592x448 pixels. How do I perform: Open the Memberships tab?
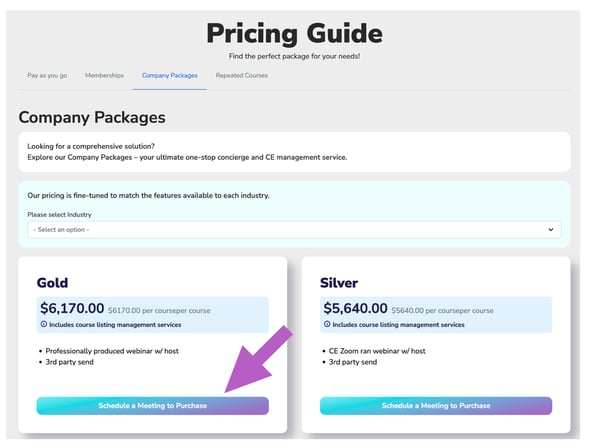pos(104,75)
